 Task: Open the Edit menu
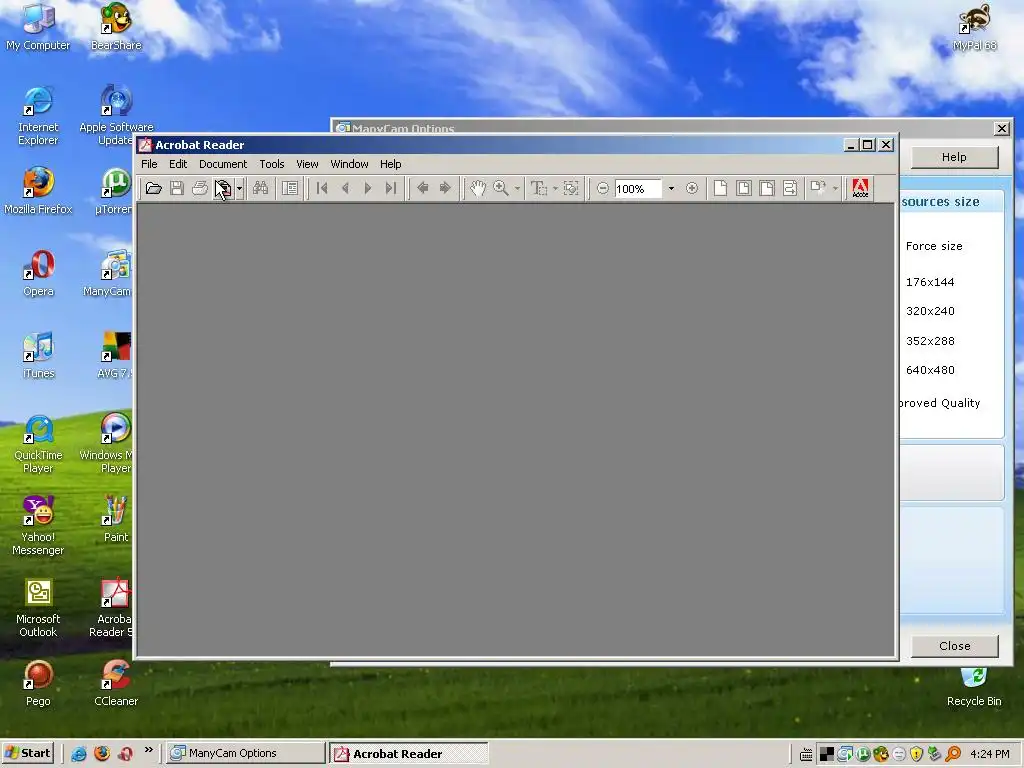pyautogui.click(x=178, y=164)
